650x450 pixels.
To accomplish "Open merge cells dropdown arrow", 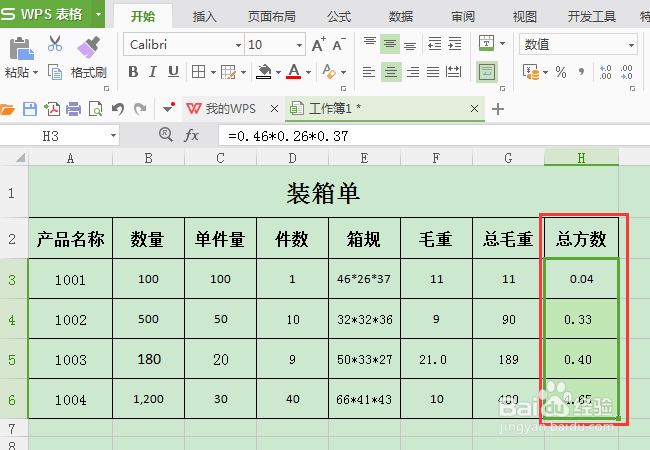I will tap(502, 43).
